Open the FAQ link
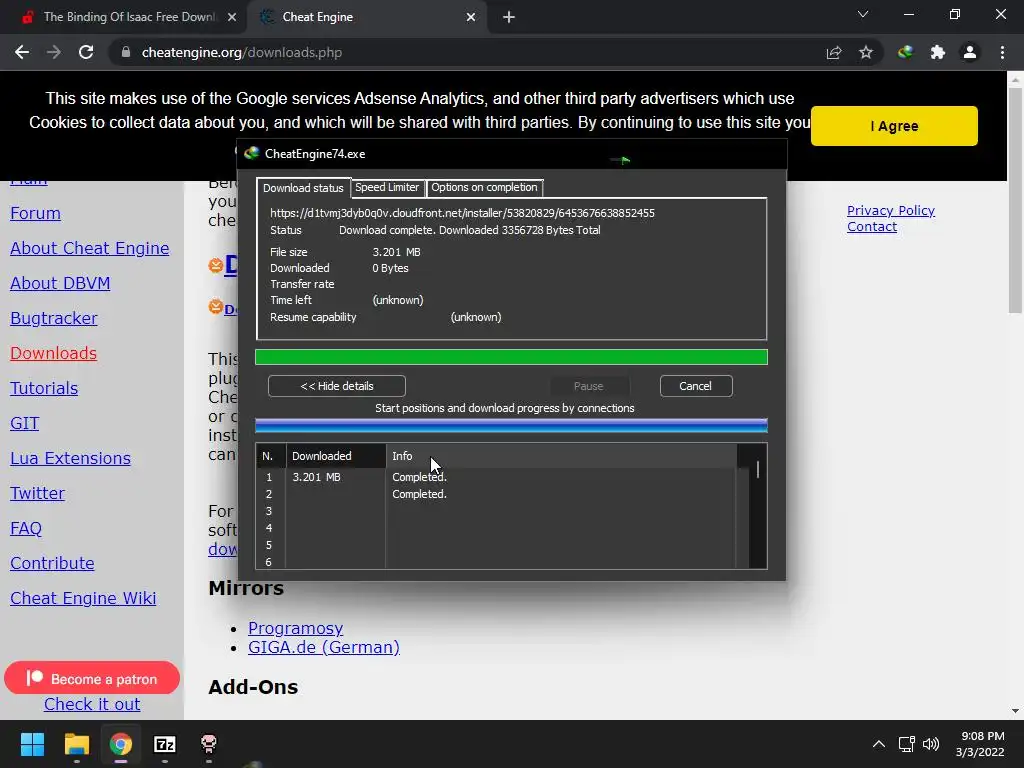This screenshot has height=768, width=1024. [x=26, y=528]
